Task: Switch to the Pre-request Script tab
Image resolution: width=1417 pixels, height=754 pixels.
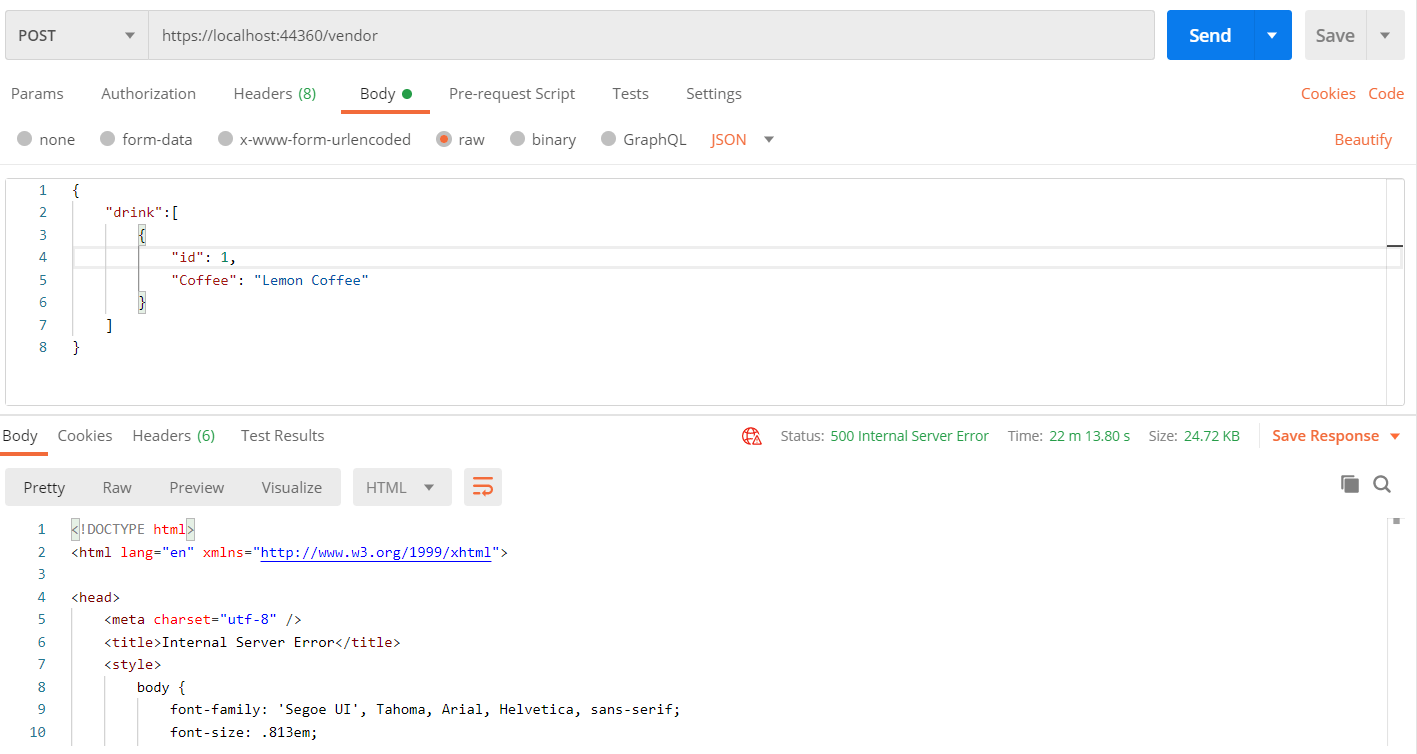Action: [x=512, y=93]
